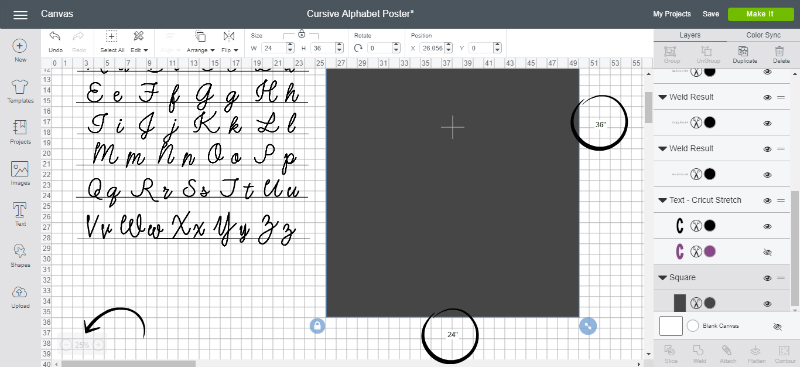The height and width of the screenshot is (367, 800).
Task: Hide the lower Weld Result group
Action: point(767,149)
